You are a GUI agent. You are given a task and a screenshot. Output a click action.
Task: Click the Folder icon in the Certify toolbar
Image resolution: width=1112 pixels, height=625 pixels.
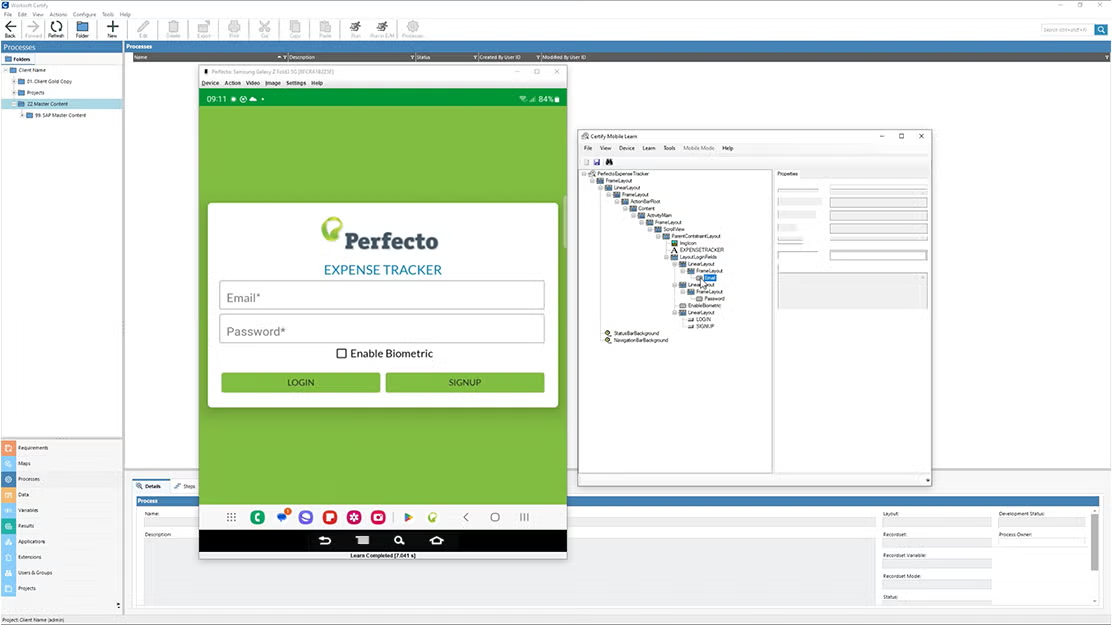click(x=82, y=27)
